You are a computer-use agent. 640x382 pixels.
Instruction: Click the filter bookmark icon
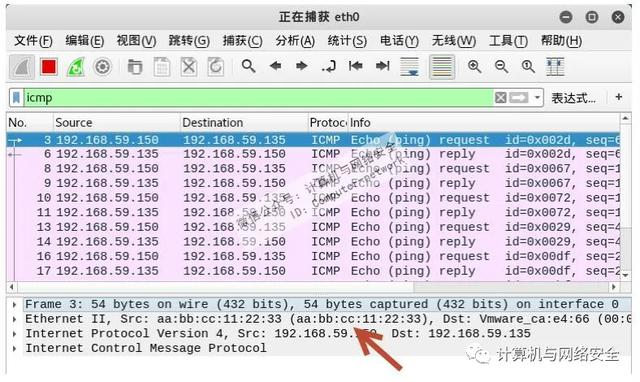pos(16,98)
